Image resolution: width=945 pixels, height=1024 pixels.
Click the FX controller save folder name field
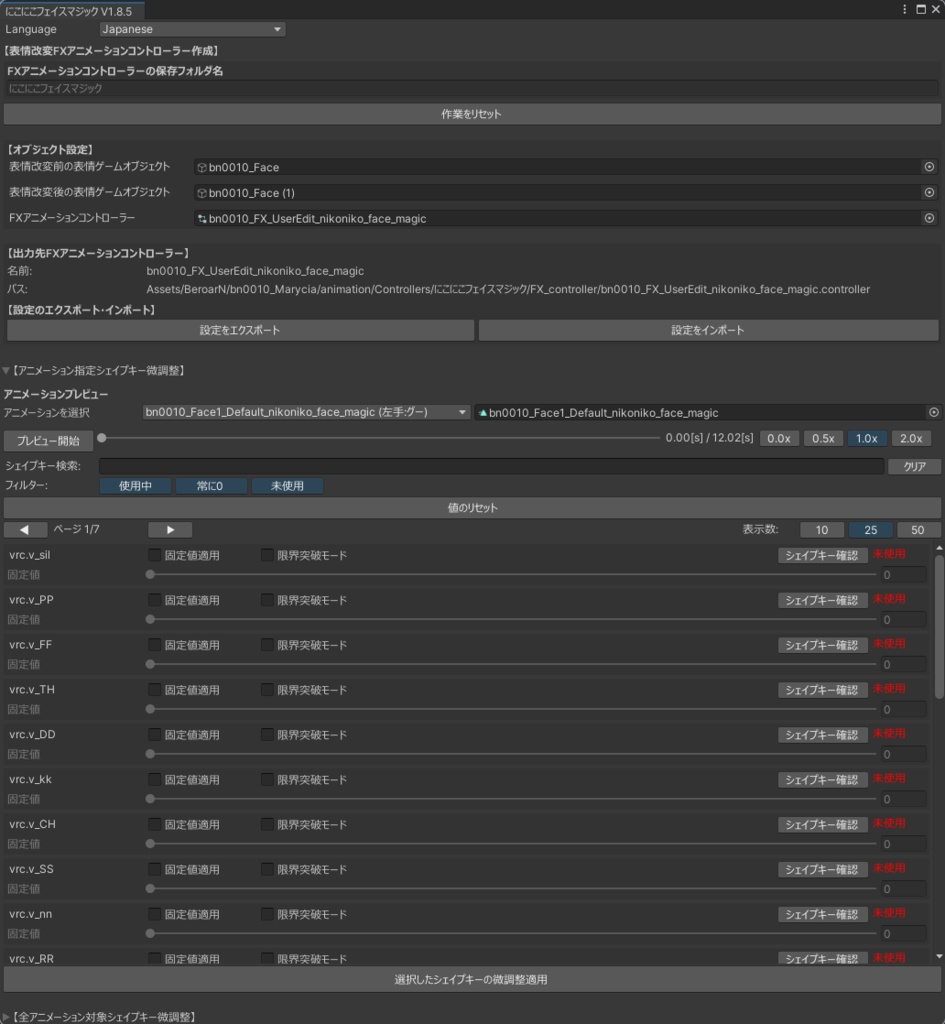(472, 88)
